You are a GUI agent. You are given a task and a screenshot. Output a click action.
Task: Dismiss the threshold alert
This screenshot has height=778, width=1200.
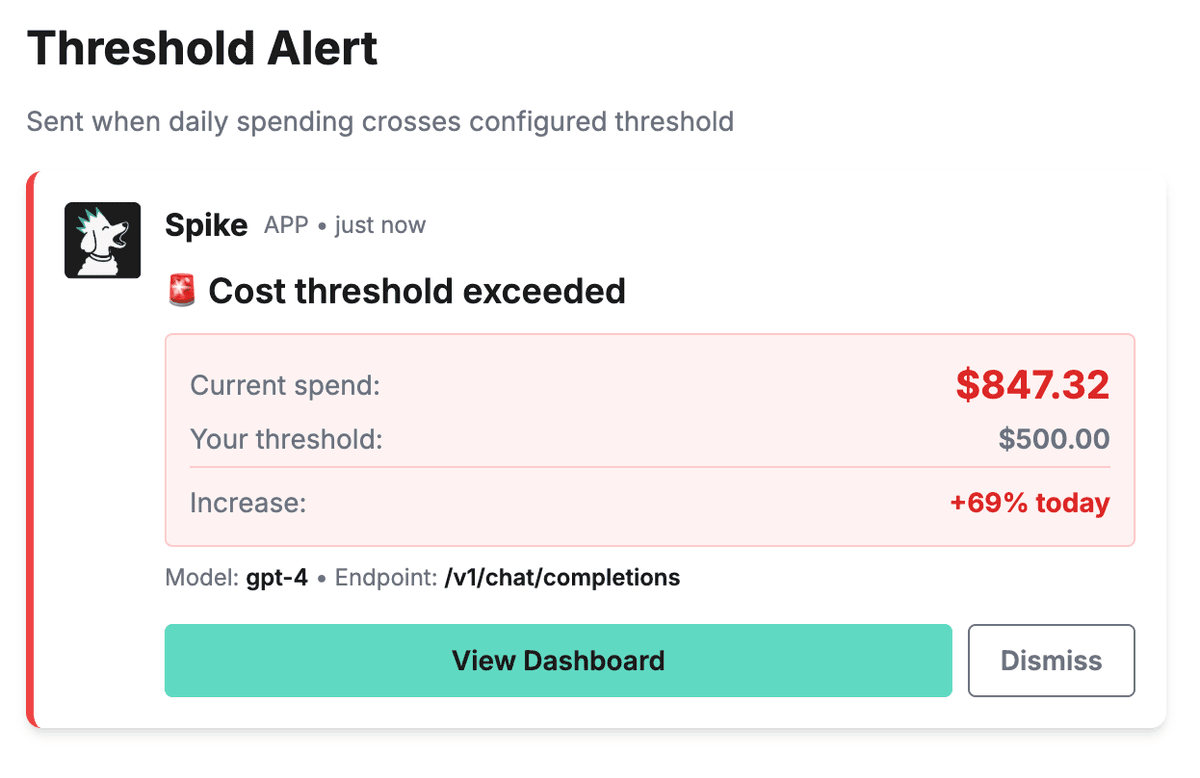click(1051, 660)
